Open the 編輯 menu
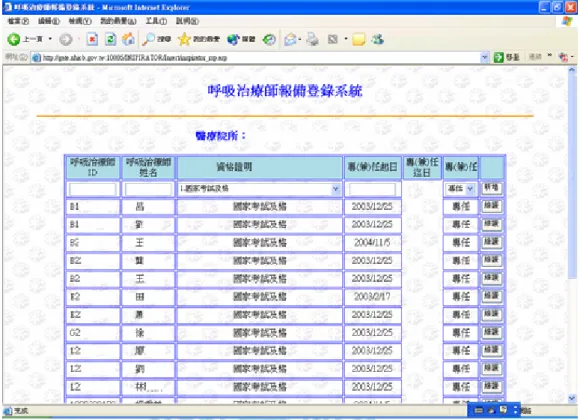This screenshot has width=580, height=420. (48, 21)
